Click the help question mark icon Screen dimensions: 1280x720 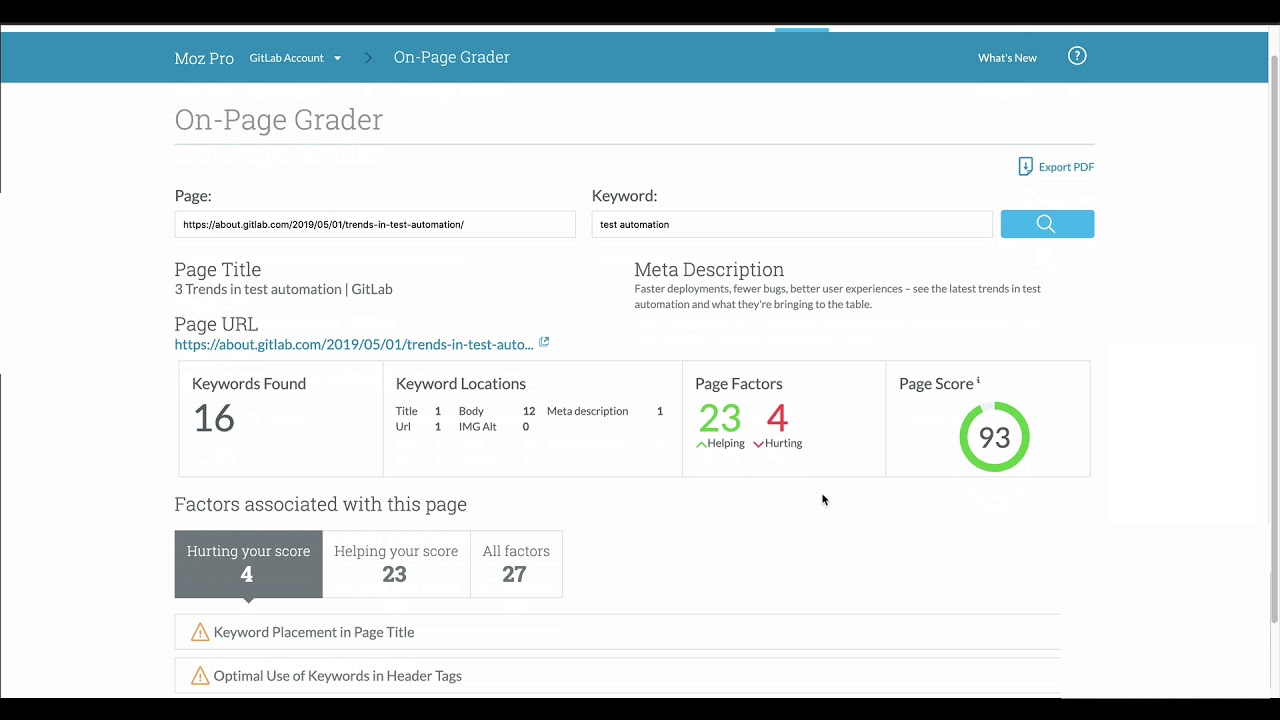(1077, 56)
